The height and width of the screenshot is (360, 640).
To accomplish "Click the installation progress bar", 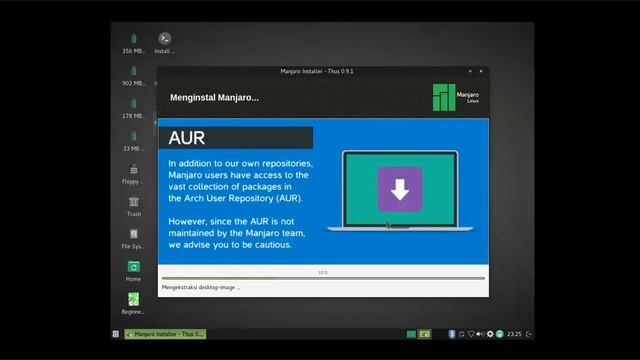I will (x=323, y=278).
